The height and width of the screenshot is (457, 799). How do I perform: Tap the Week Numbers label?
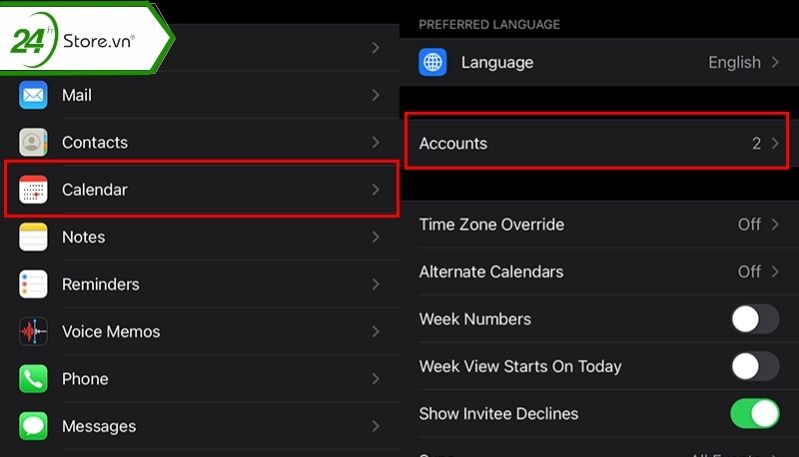pos(475,319)
